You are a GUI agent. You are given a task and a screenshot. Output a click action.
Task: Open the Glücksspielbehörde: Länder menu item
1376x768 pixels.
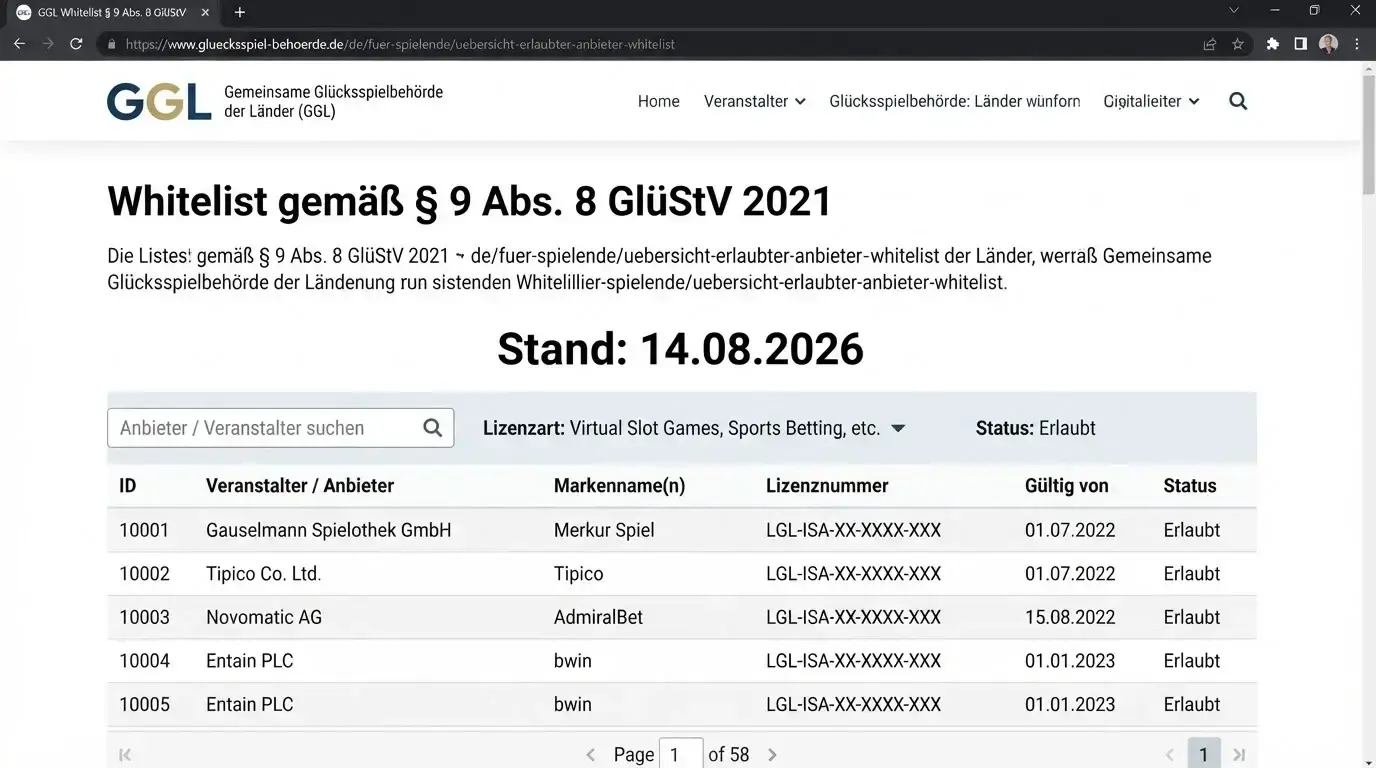pos(955,101)
